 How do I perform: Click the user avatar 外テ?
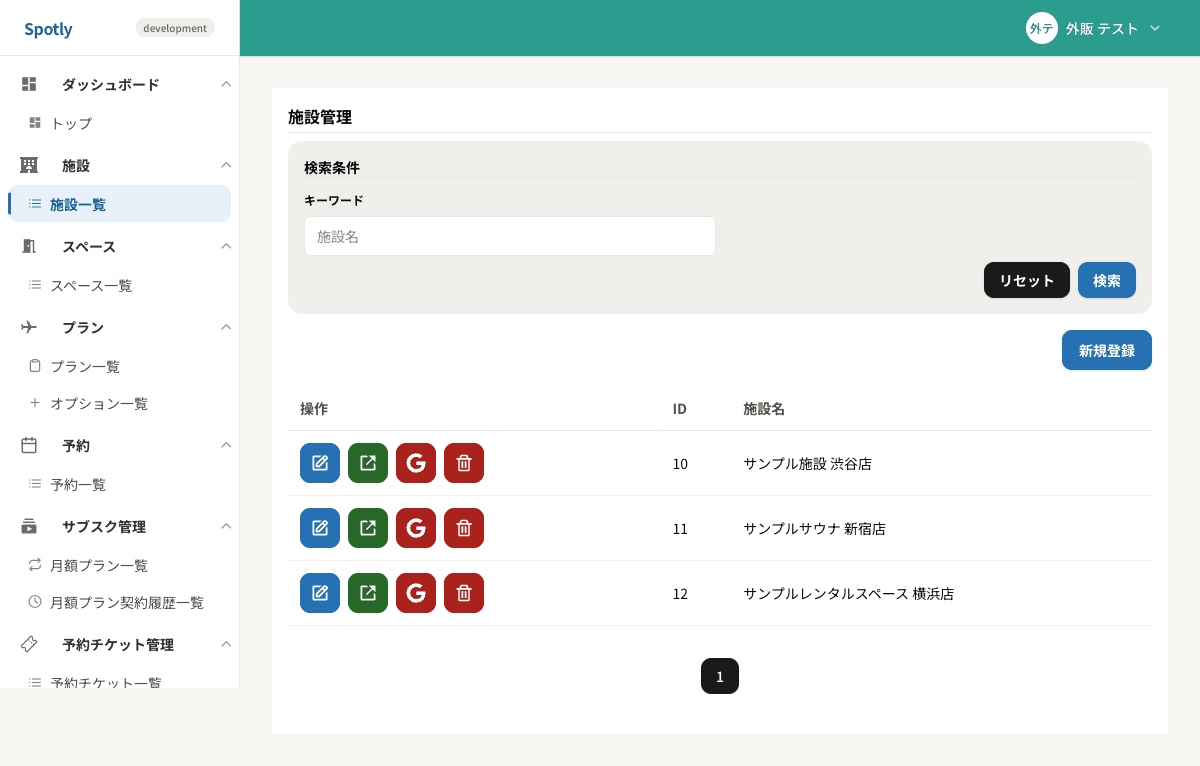(1042, 28)
